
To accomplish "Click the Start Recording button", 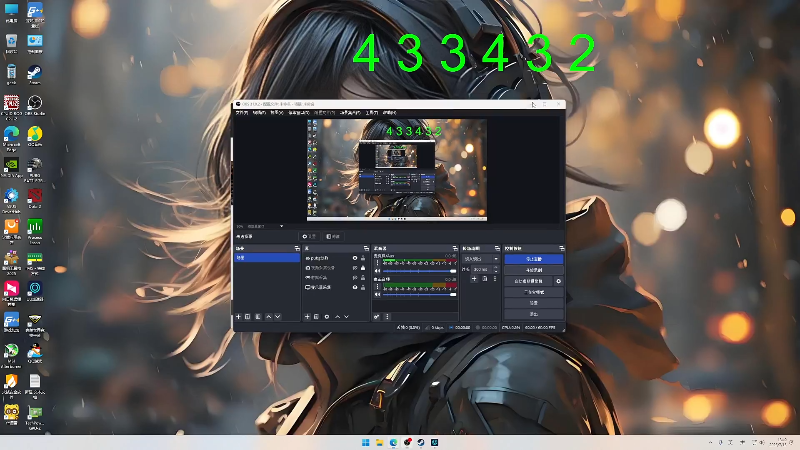I will pos(534,270).
